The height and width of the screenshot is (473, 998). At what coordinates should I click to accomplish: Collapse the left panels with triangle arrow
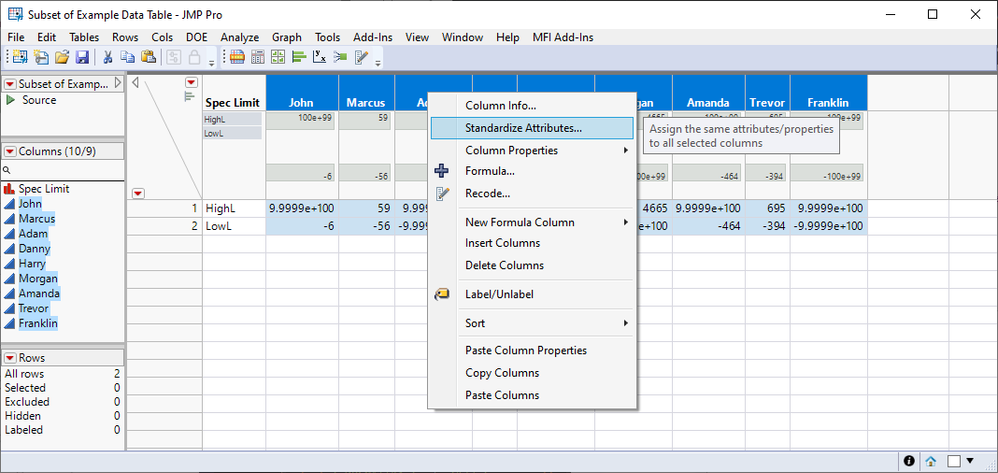[x=136, y=83]
